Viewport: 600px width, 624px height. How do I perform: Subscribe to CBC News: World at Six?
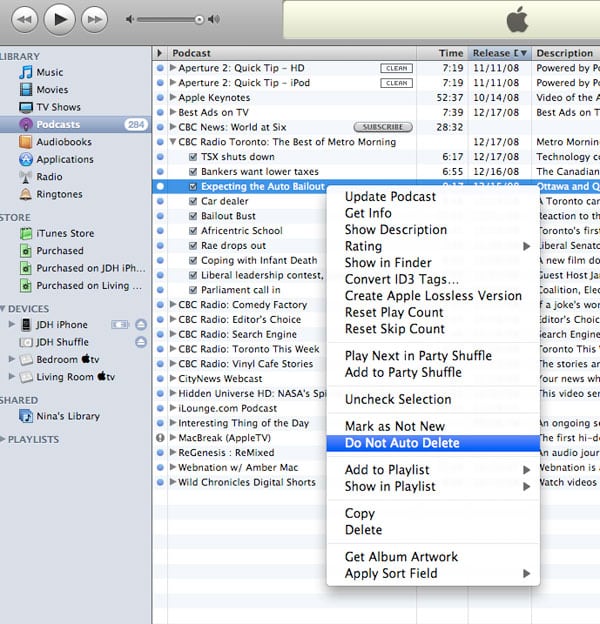click(x=383, y=127)
